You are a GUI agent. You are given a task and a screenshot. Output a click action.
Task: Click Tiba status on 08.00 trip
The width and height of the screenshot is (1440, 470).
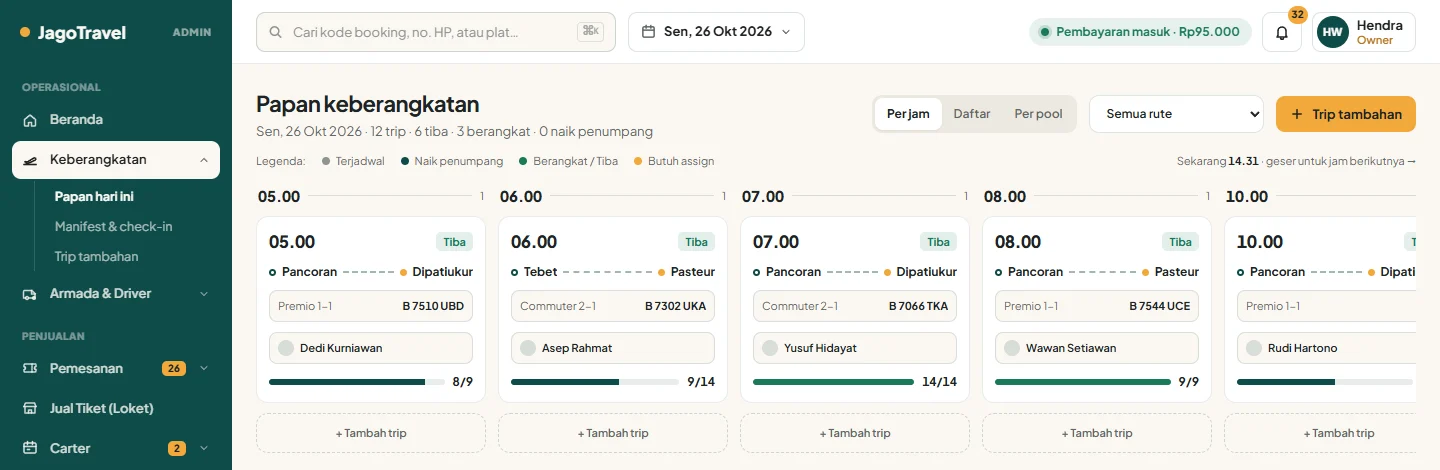point(1180,242)
